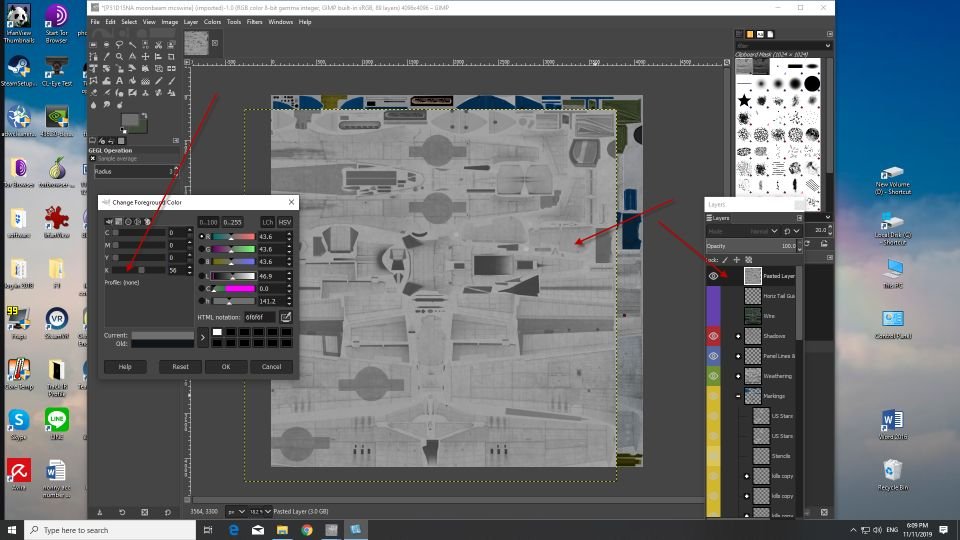Toggle the Sample average checkbox
This screenshot has width=960, height=540.
[x=93, y=159]
